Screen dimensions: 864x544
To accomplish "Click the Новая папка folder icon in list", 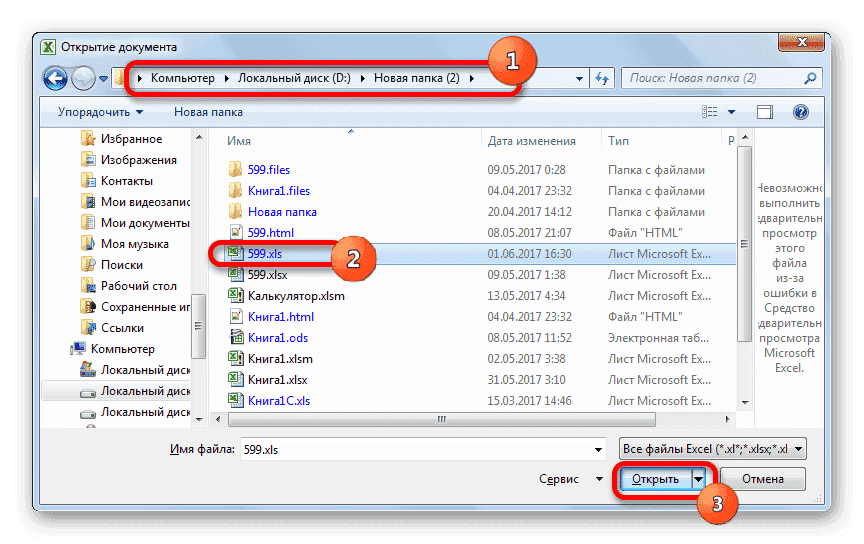I will [235, 211].
